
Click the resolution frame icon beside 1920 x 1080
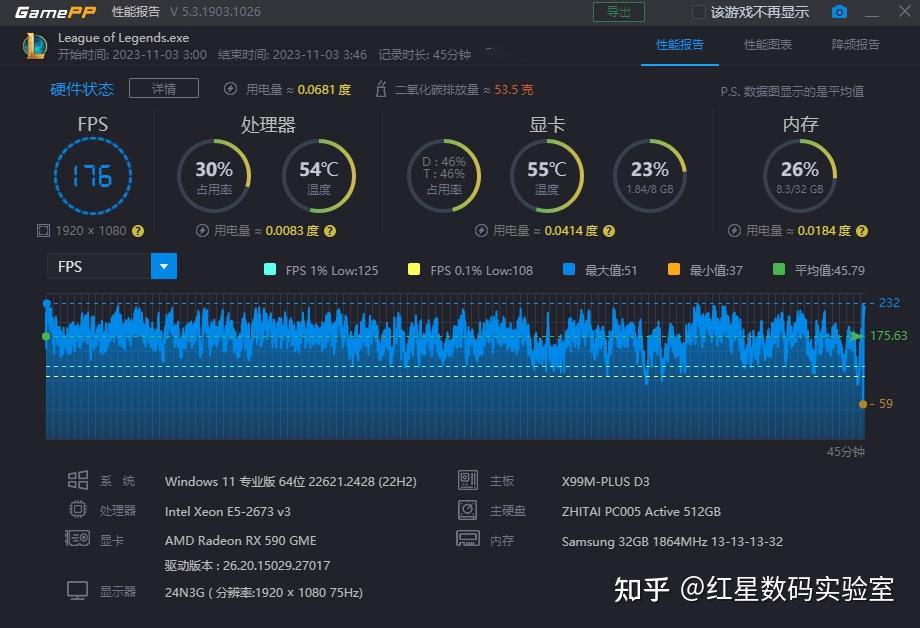(x=43, y=231)
